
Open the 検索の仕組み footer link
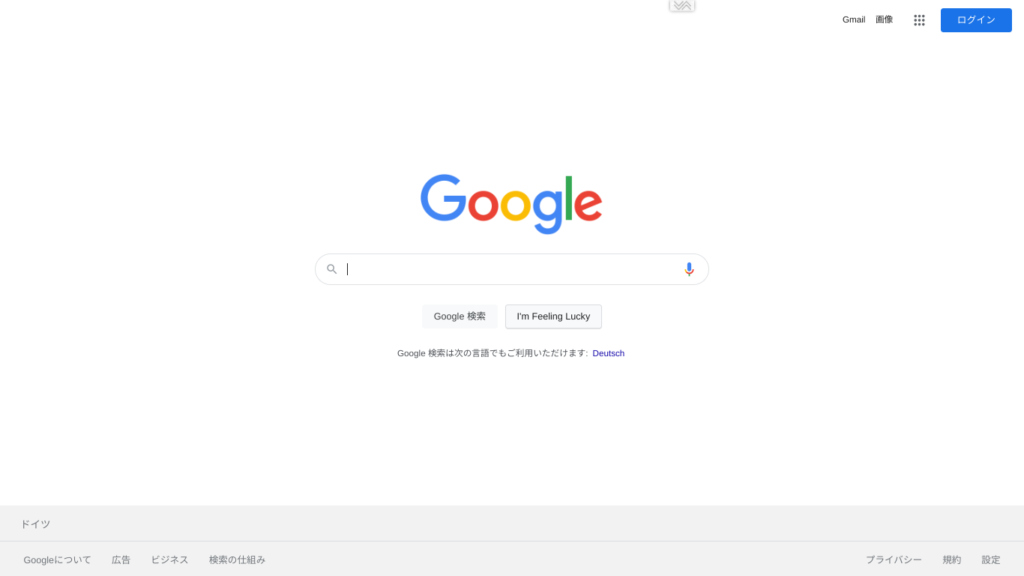(237, 560)
